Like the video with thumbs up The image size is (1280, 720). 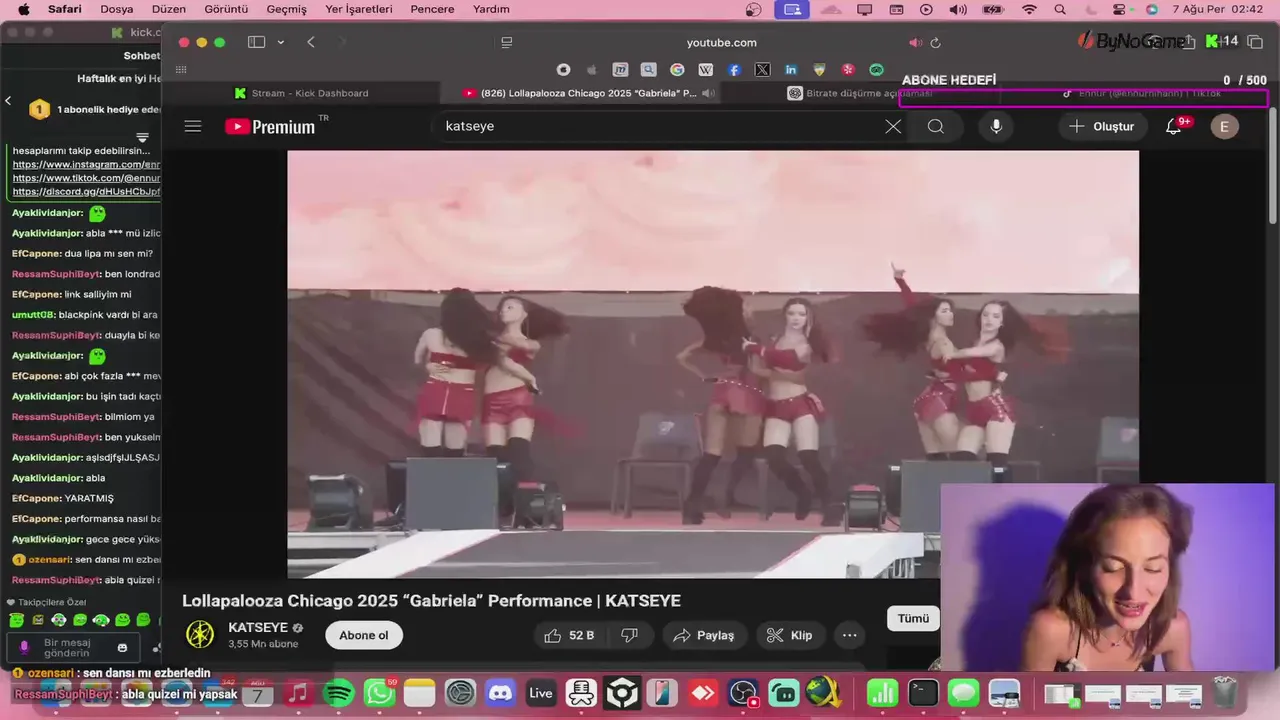(570, 635)
